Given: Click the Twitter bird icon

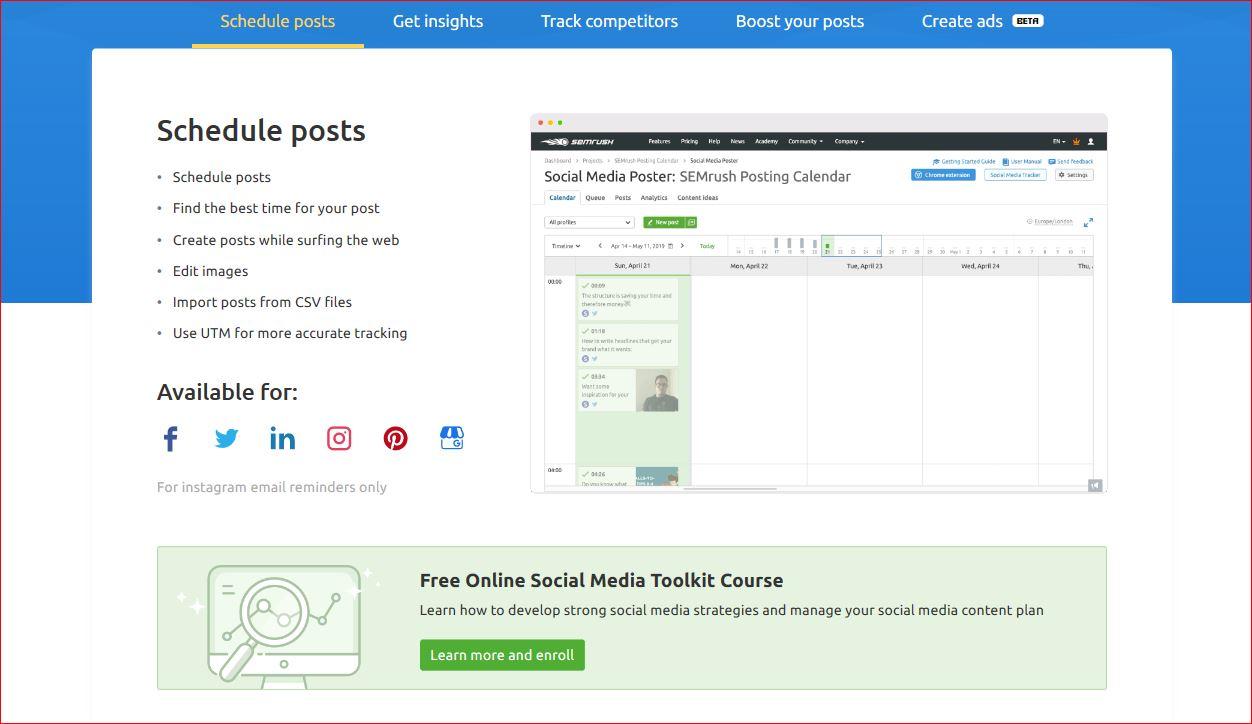Looking at the screenshot, I should point(227,438).
